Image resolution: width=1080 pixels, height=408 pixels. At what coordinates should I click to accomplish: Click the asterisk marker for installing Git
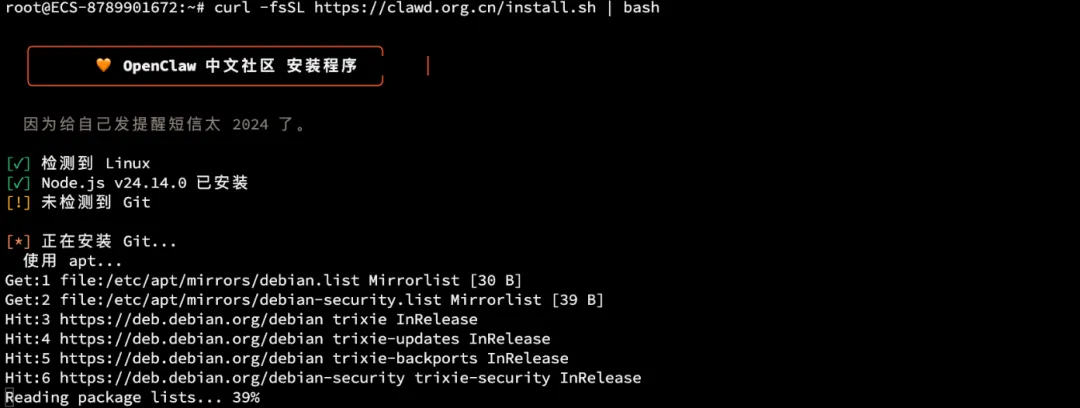click(19, 242)
